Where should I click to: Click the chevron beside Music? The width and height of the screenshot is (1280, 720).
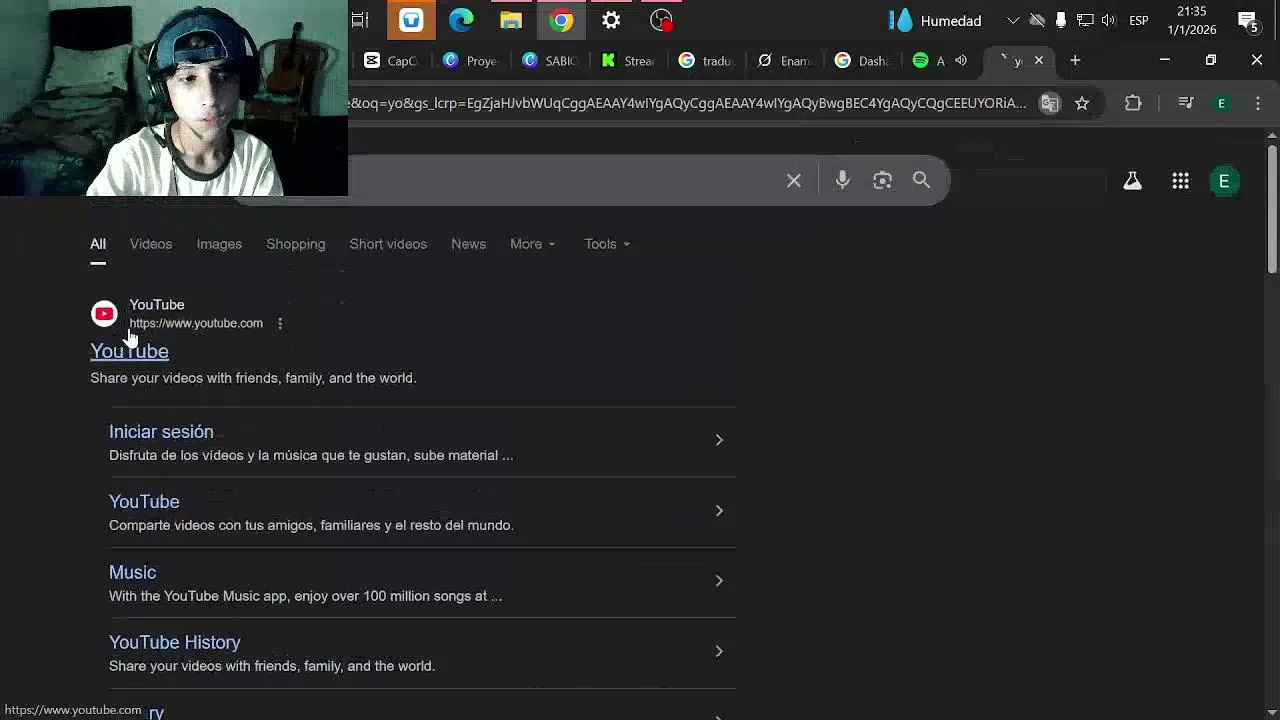tap(719, 581)
